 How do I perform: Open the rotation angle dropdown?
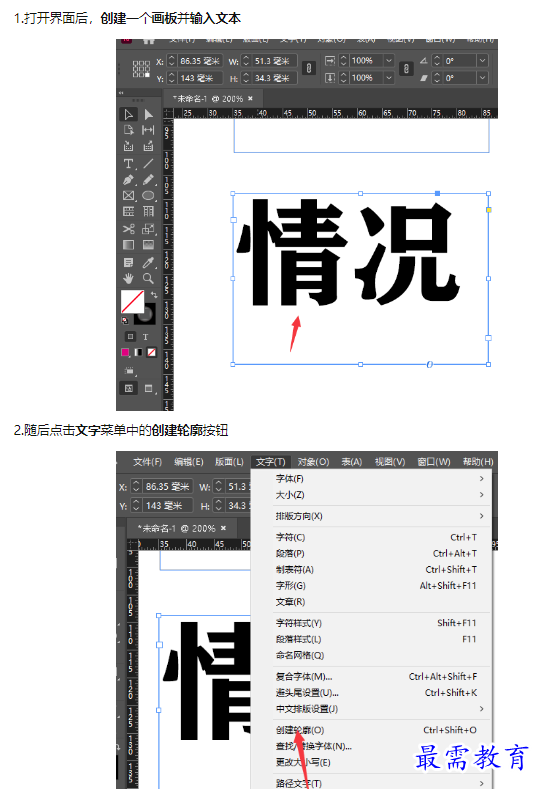(482, 60)
